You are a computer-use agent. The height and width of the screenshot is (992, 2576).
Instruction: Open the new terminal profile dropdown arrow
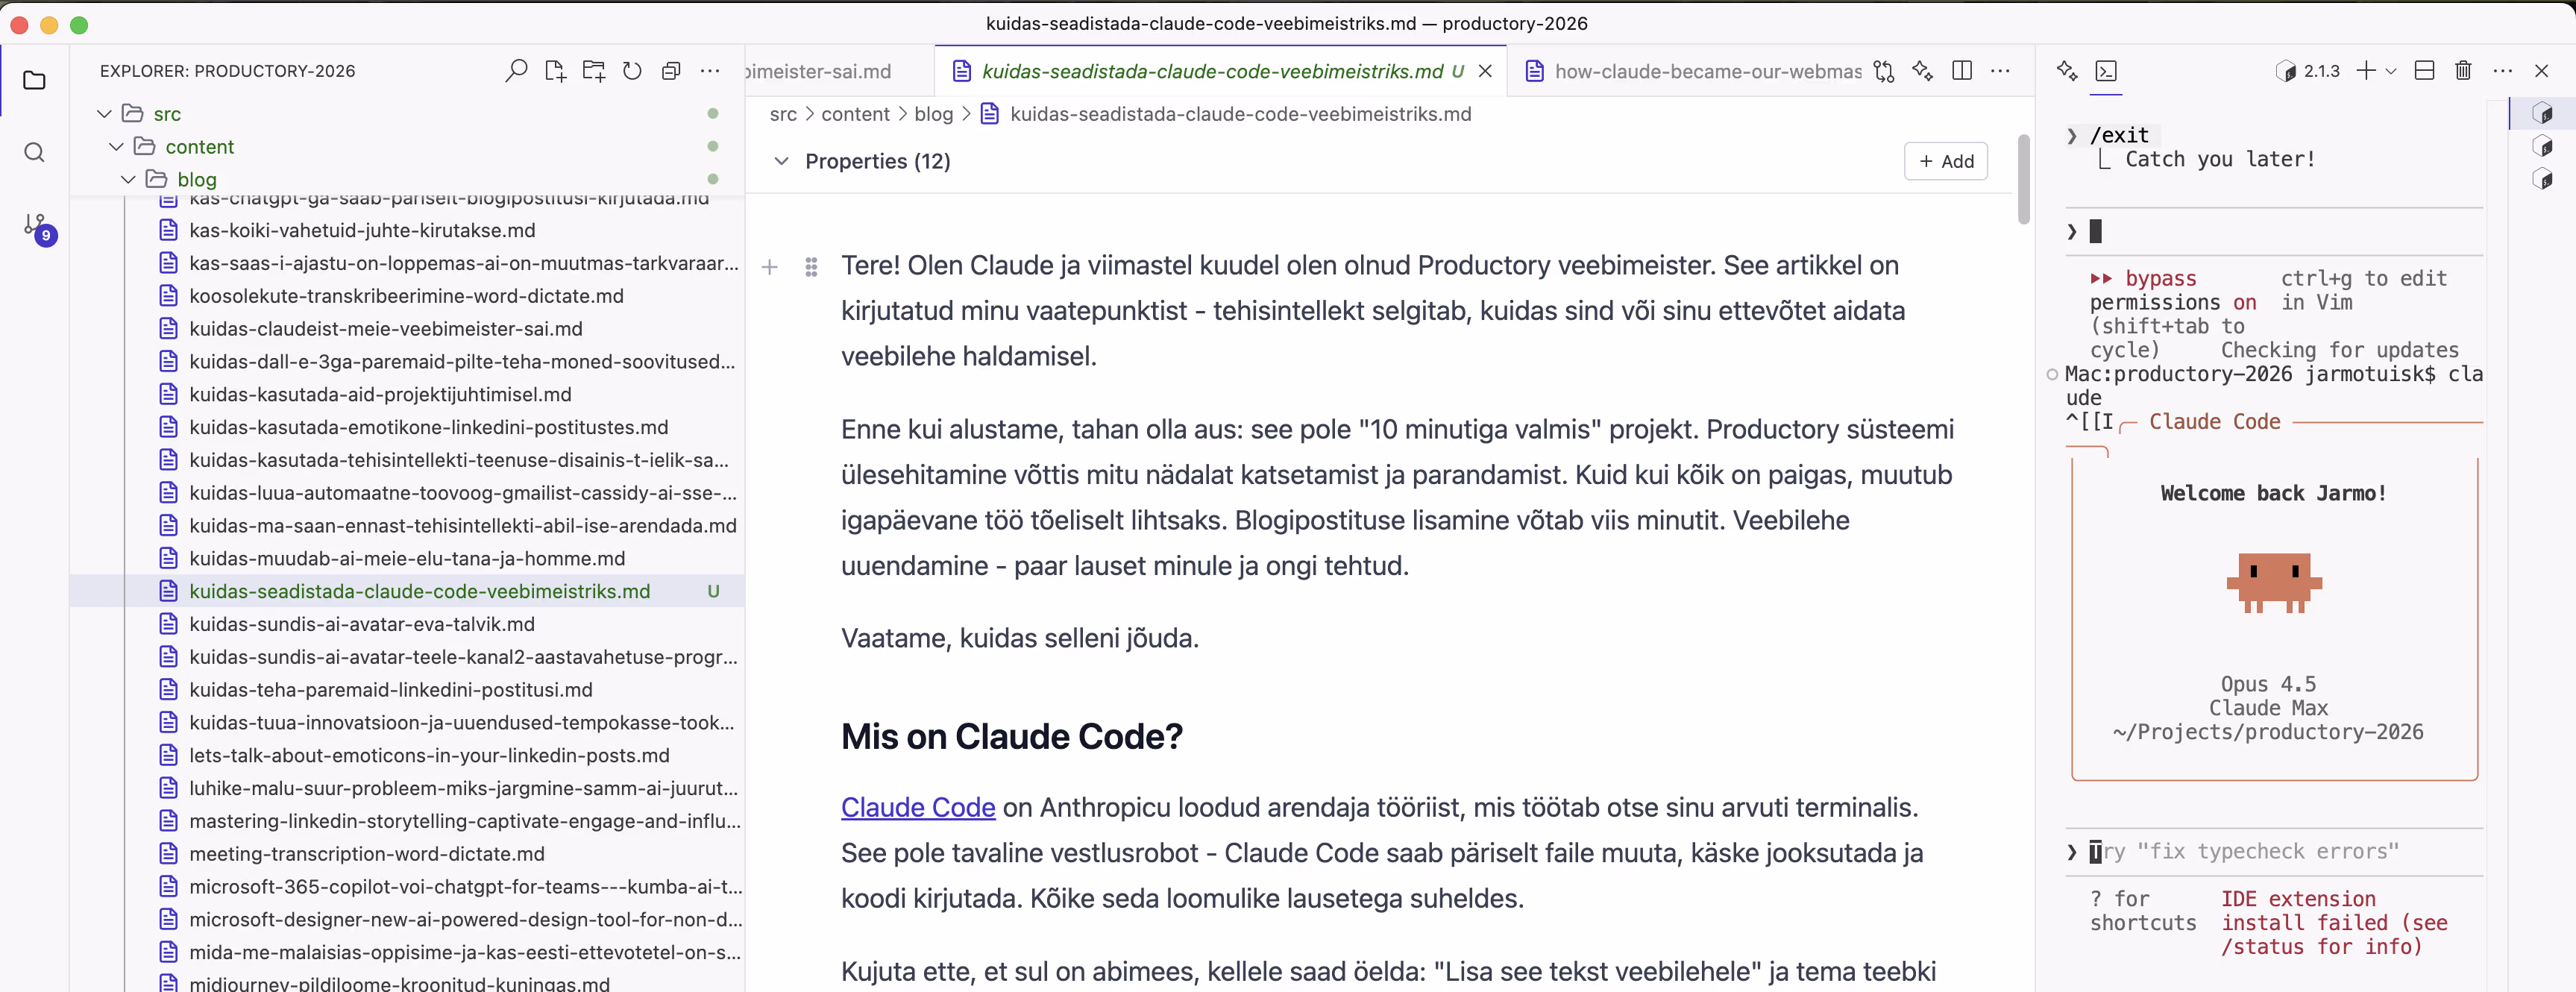[2391, 71]
